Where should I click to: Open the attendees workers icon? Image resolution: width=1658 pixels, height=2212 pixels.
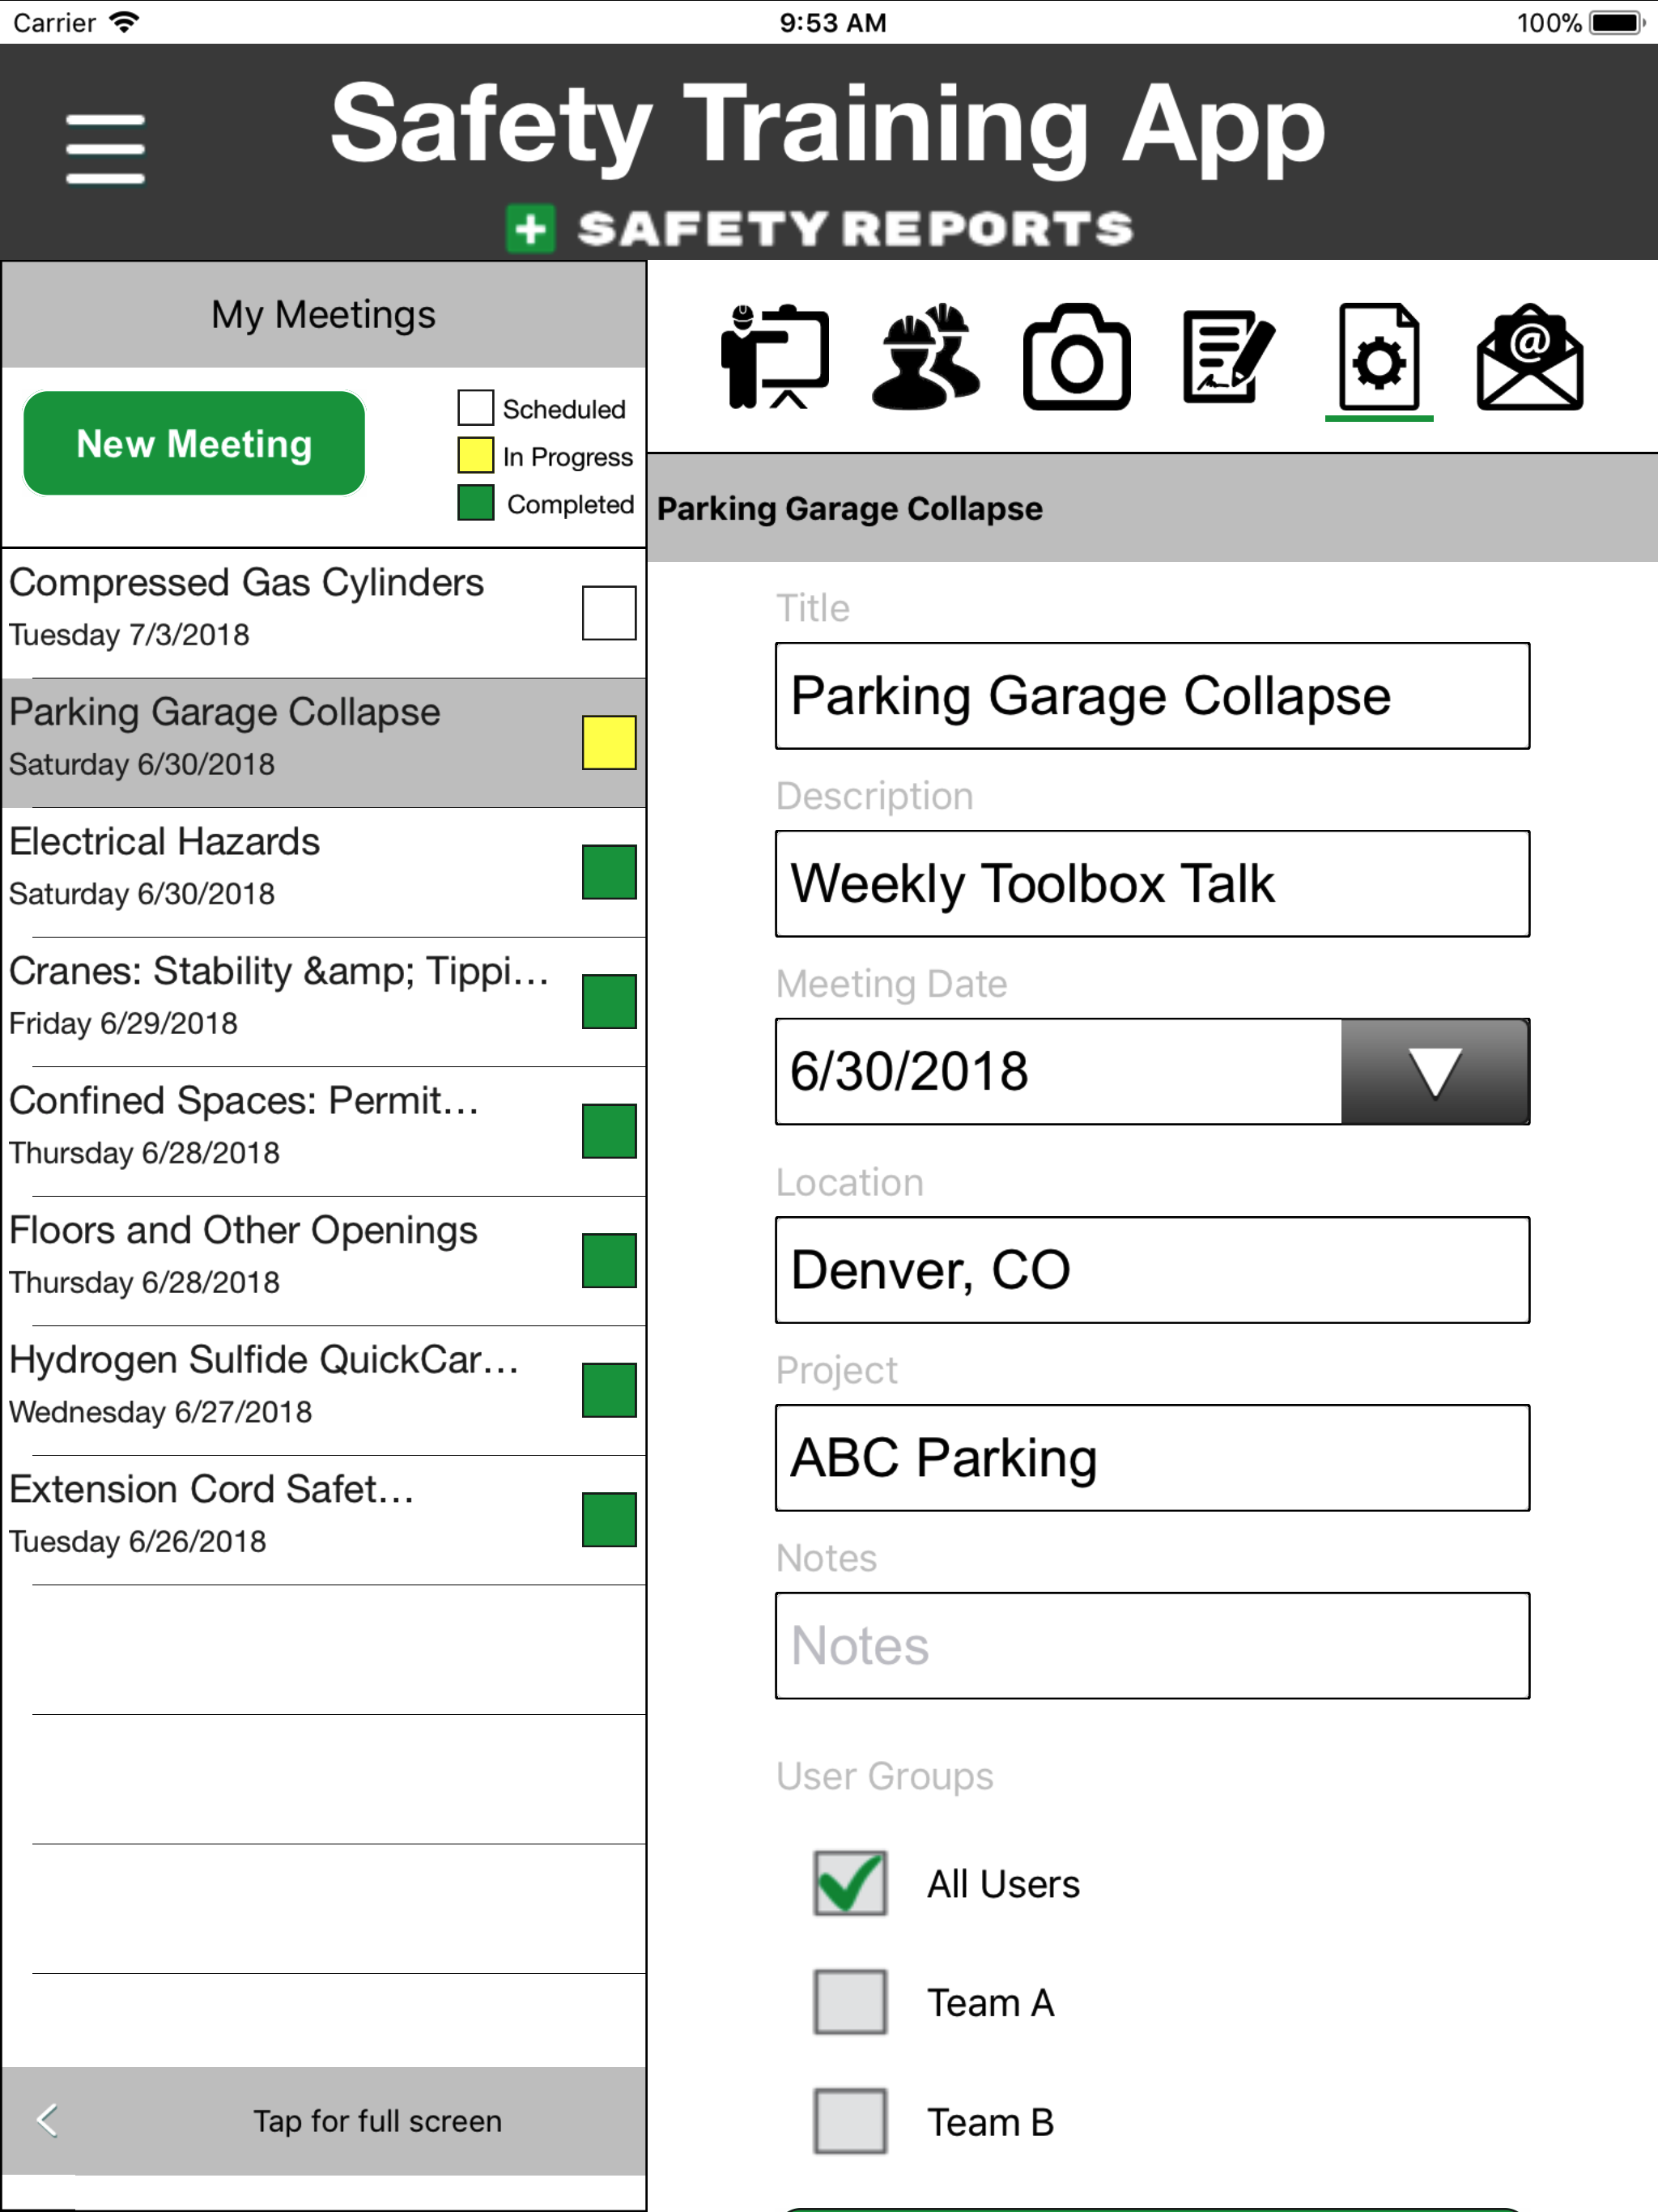(926, 358)
